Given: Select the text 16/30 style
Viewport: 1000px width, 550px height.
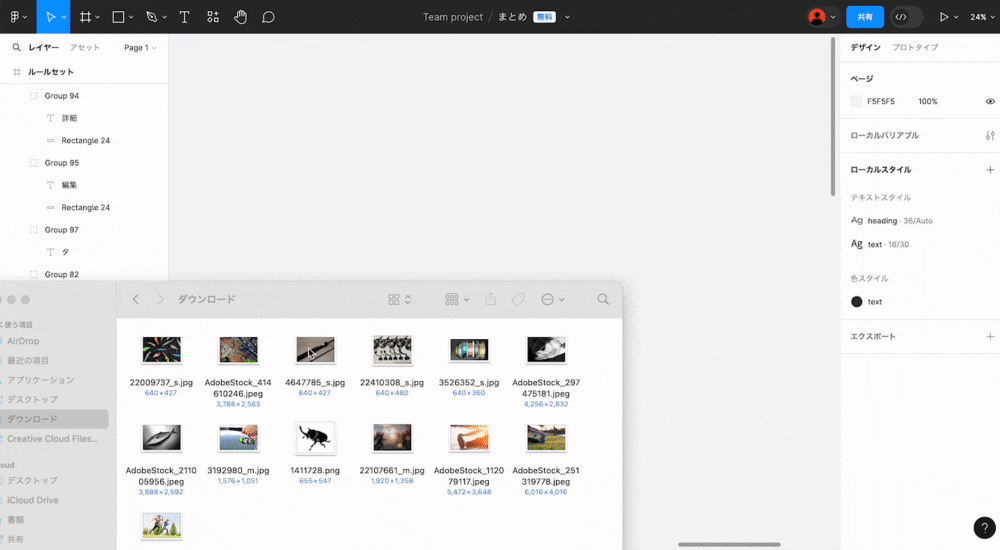Looking at the screenshot, I should tap(880, 244).
